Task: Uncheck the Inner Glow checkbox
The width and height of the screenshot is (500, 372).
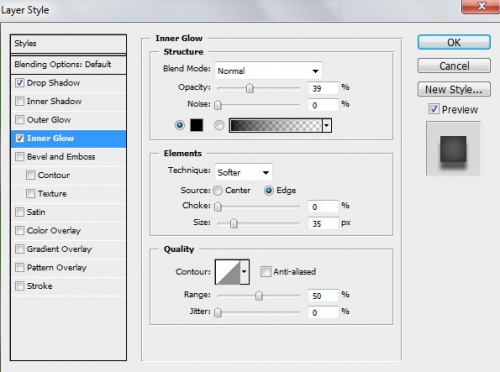Action: point(20,138)
